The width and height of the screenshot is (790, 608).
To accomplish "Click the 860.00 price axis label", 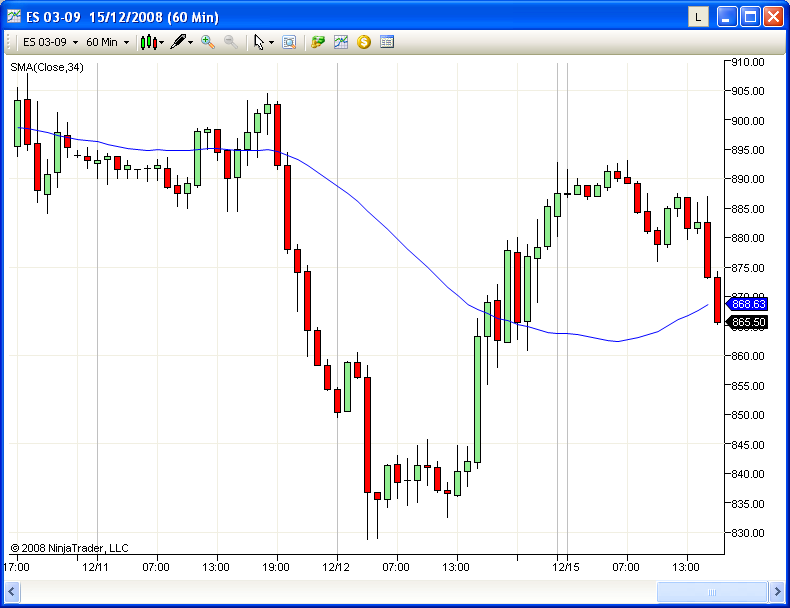I will click(x=748, y=356).
